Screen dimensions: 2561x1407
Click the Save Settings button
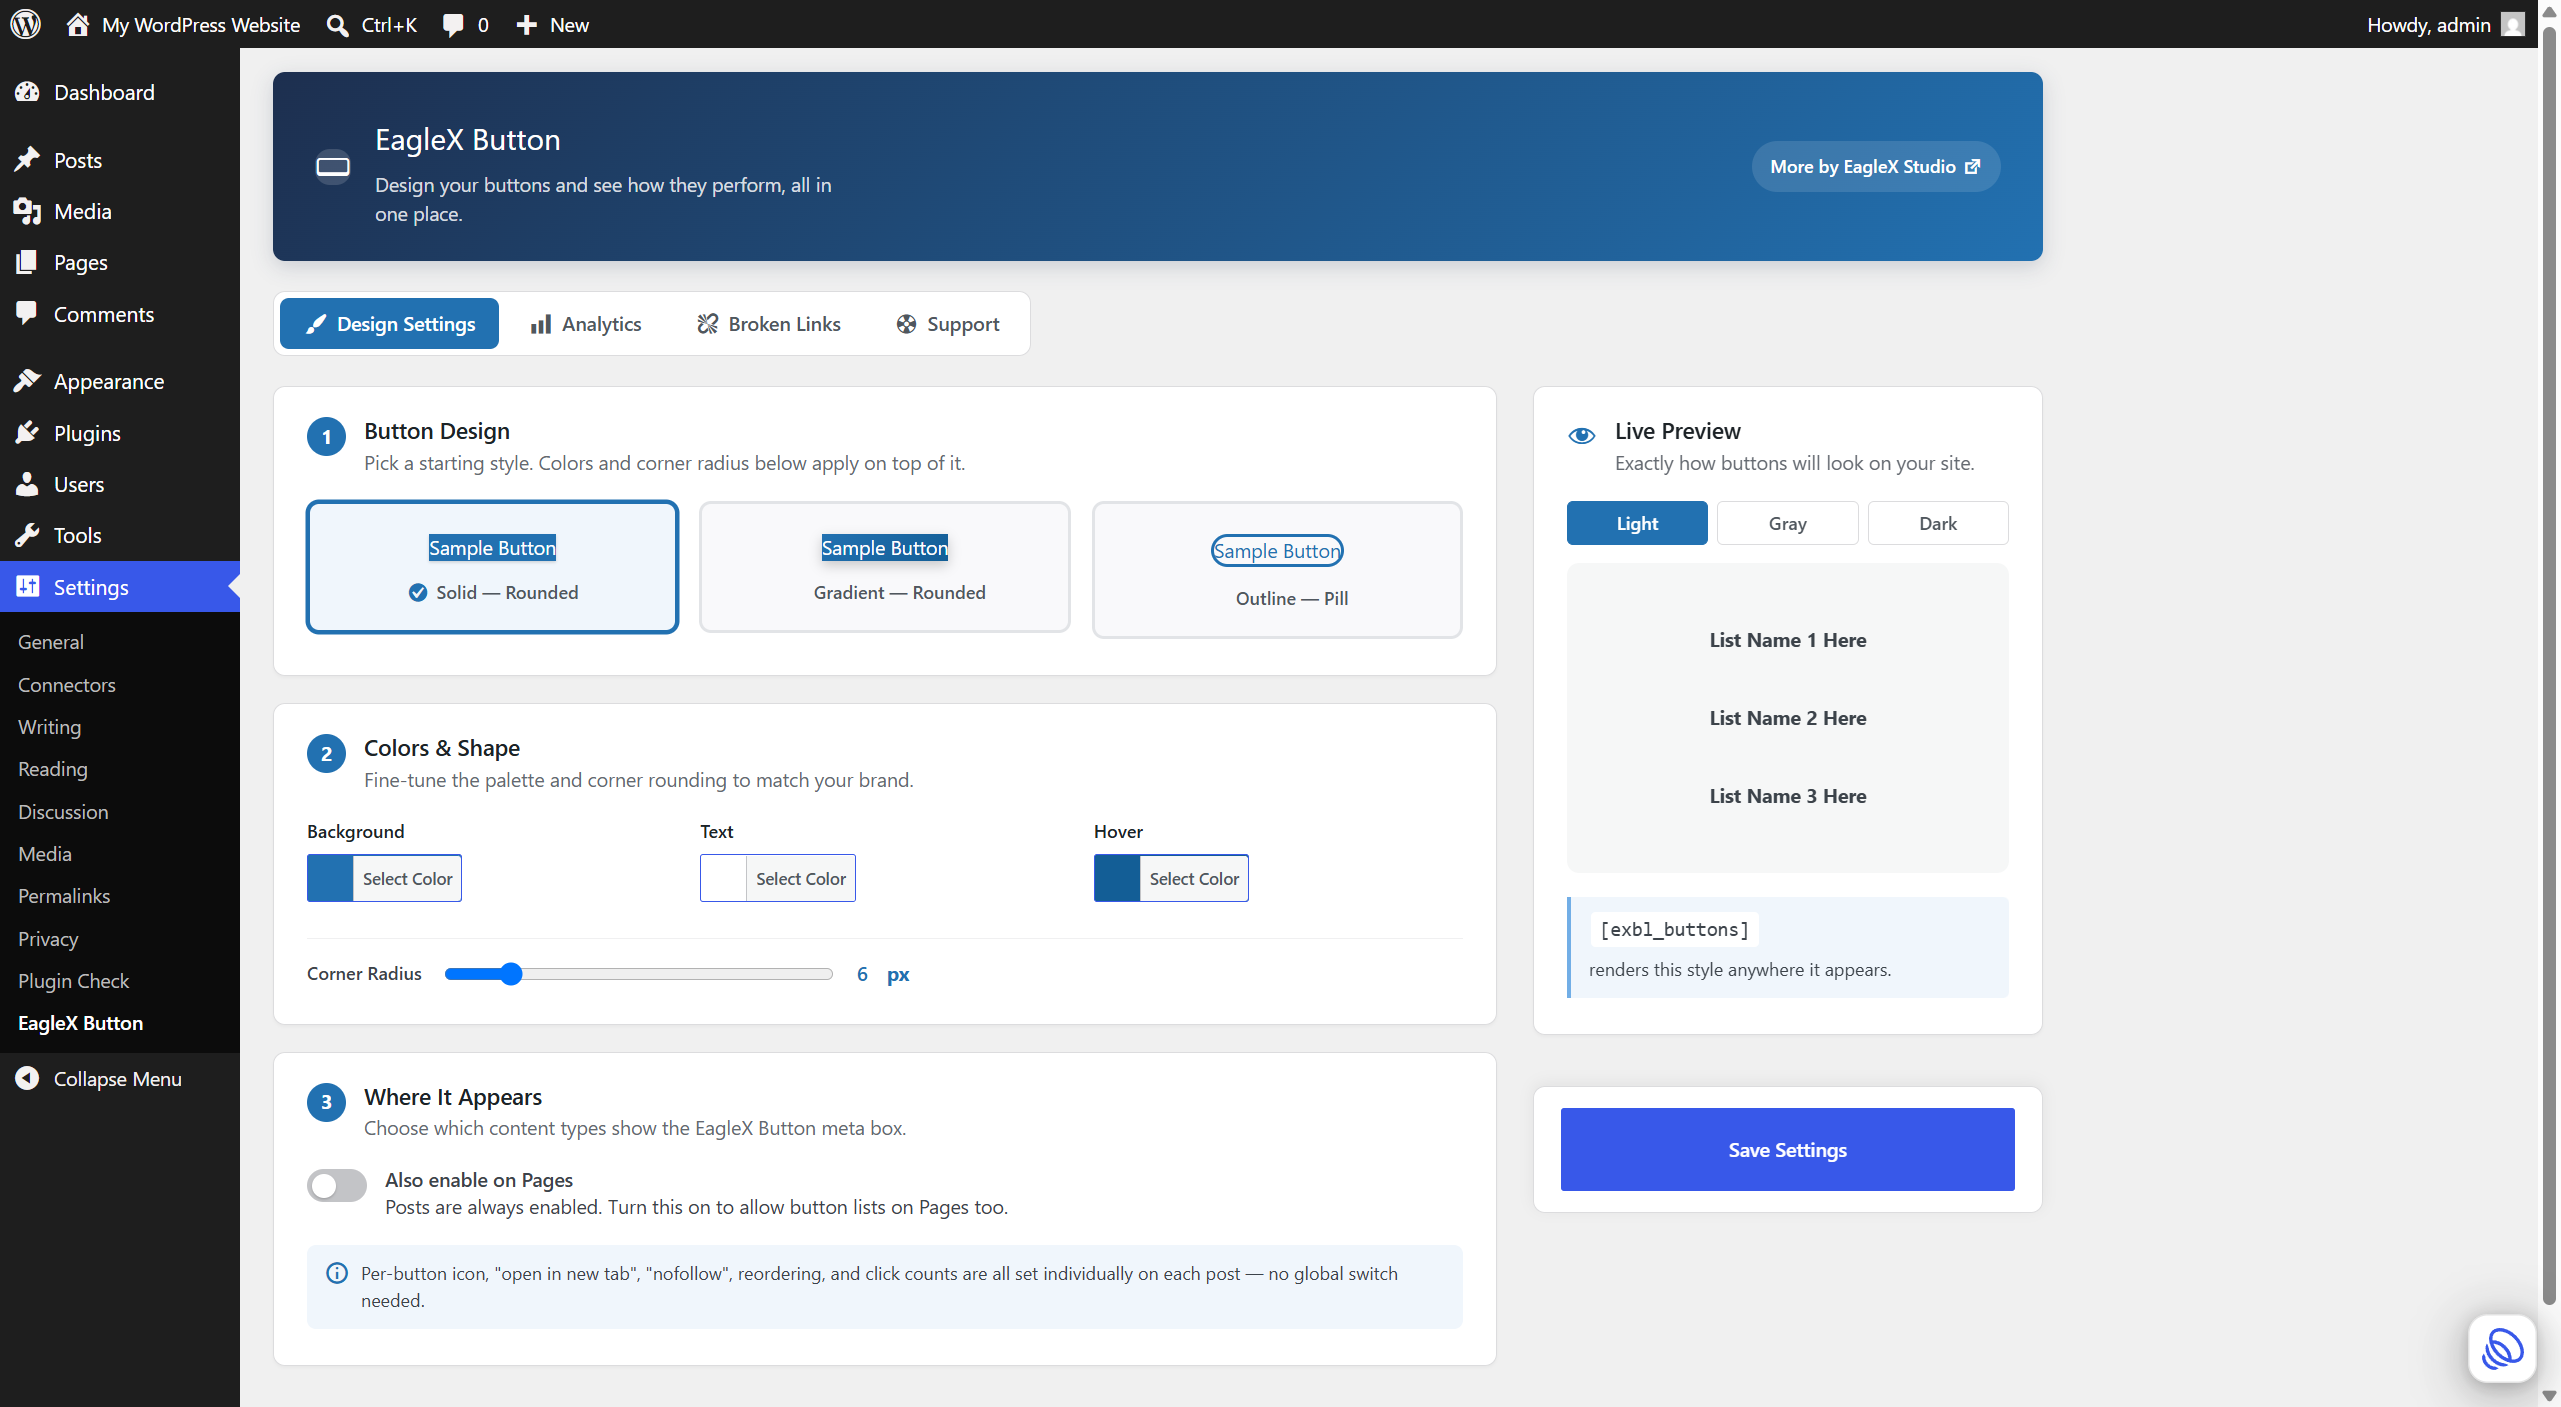(1787, 1149)
